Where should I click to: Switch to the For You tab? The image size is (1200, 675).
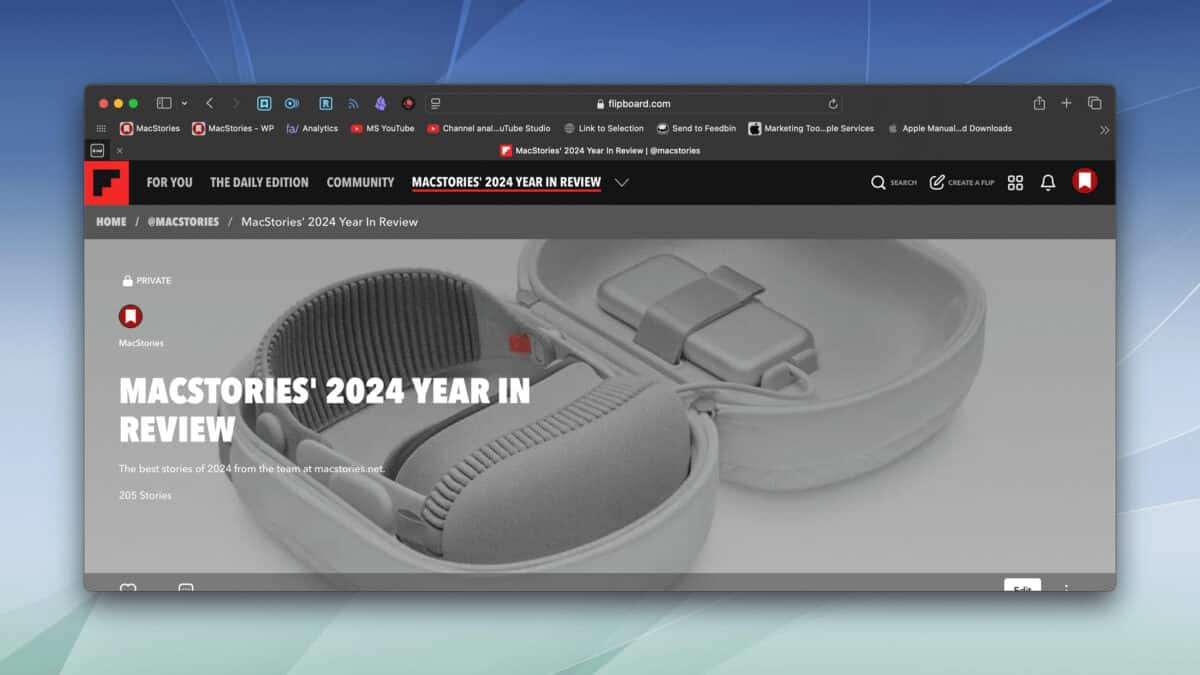[169, 182]
